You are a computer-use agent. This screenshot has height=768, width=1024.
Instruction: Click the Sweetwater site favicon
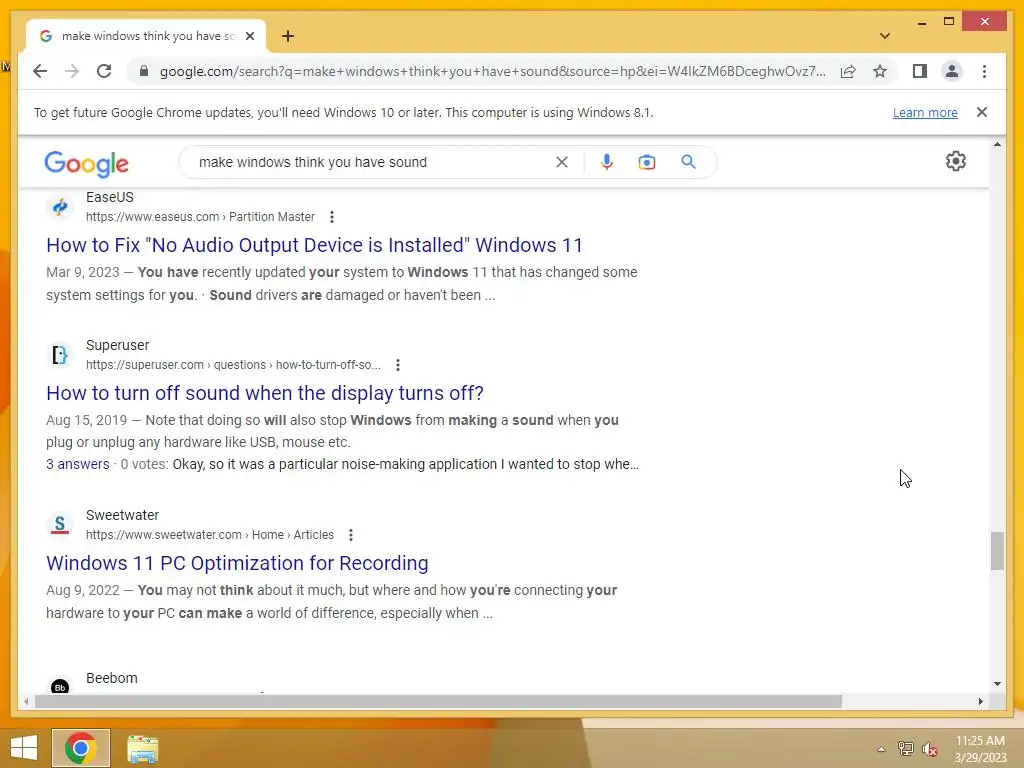[59, 525]
